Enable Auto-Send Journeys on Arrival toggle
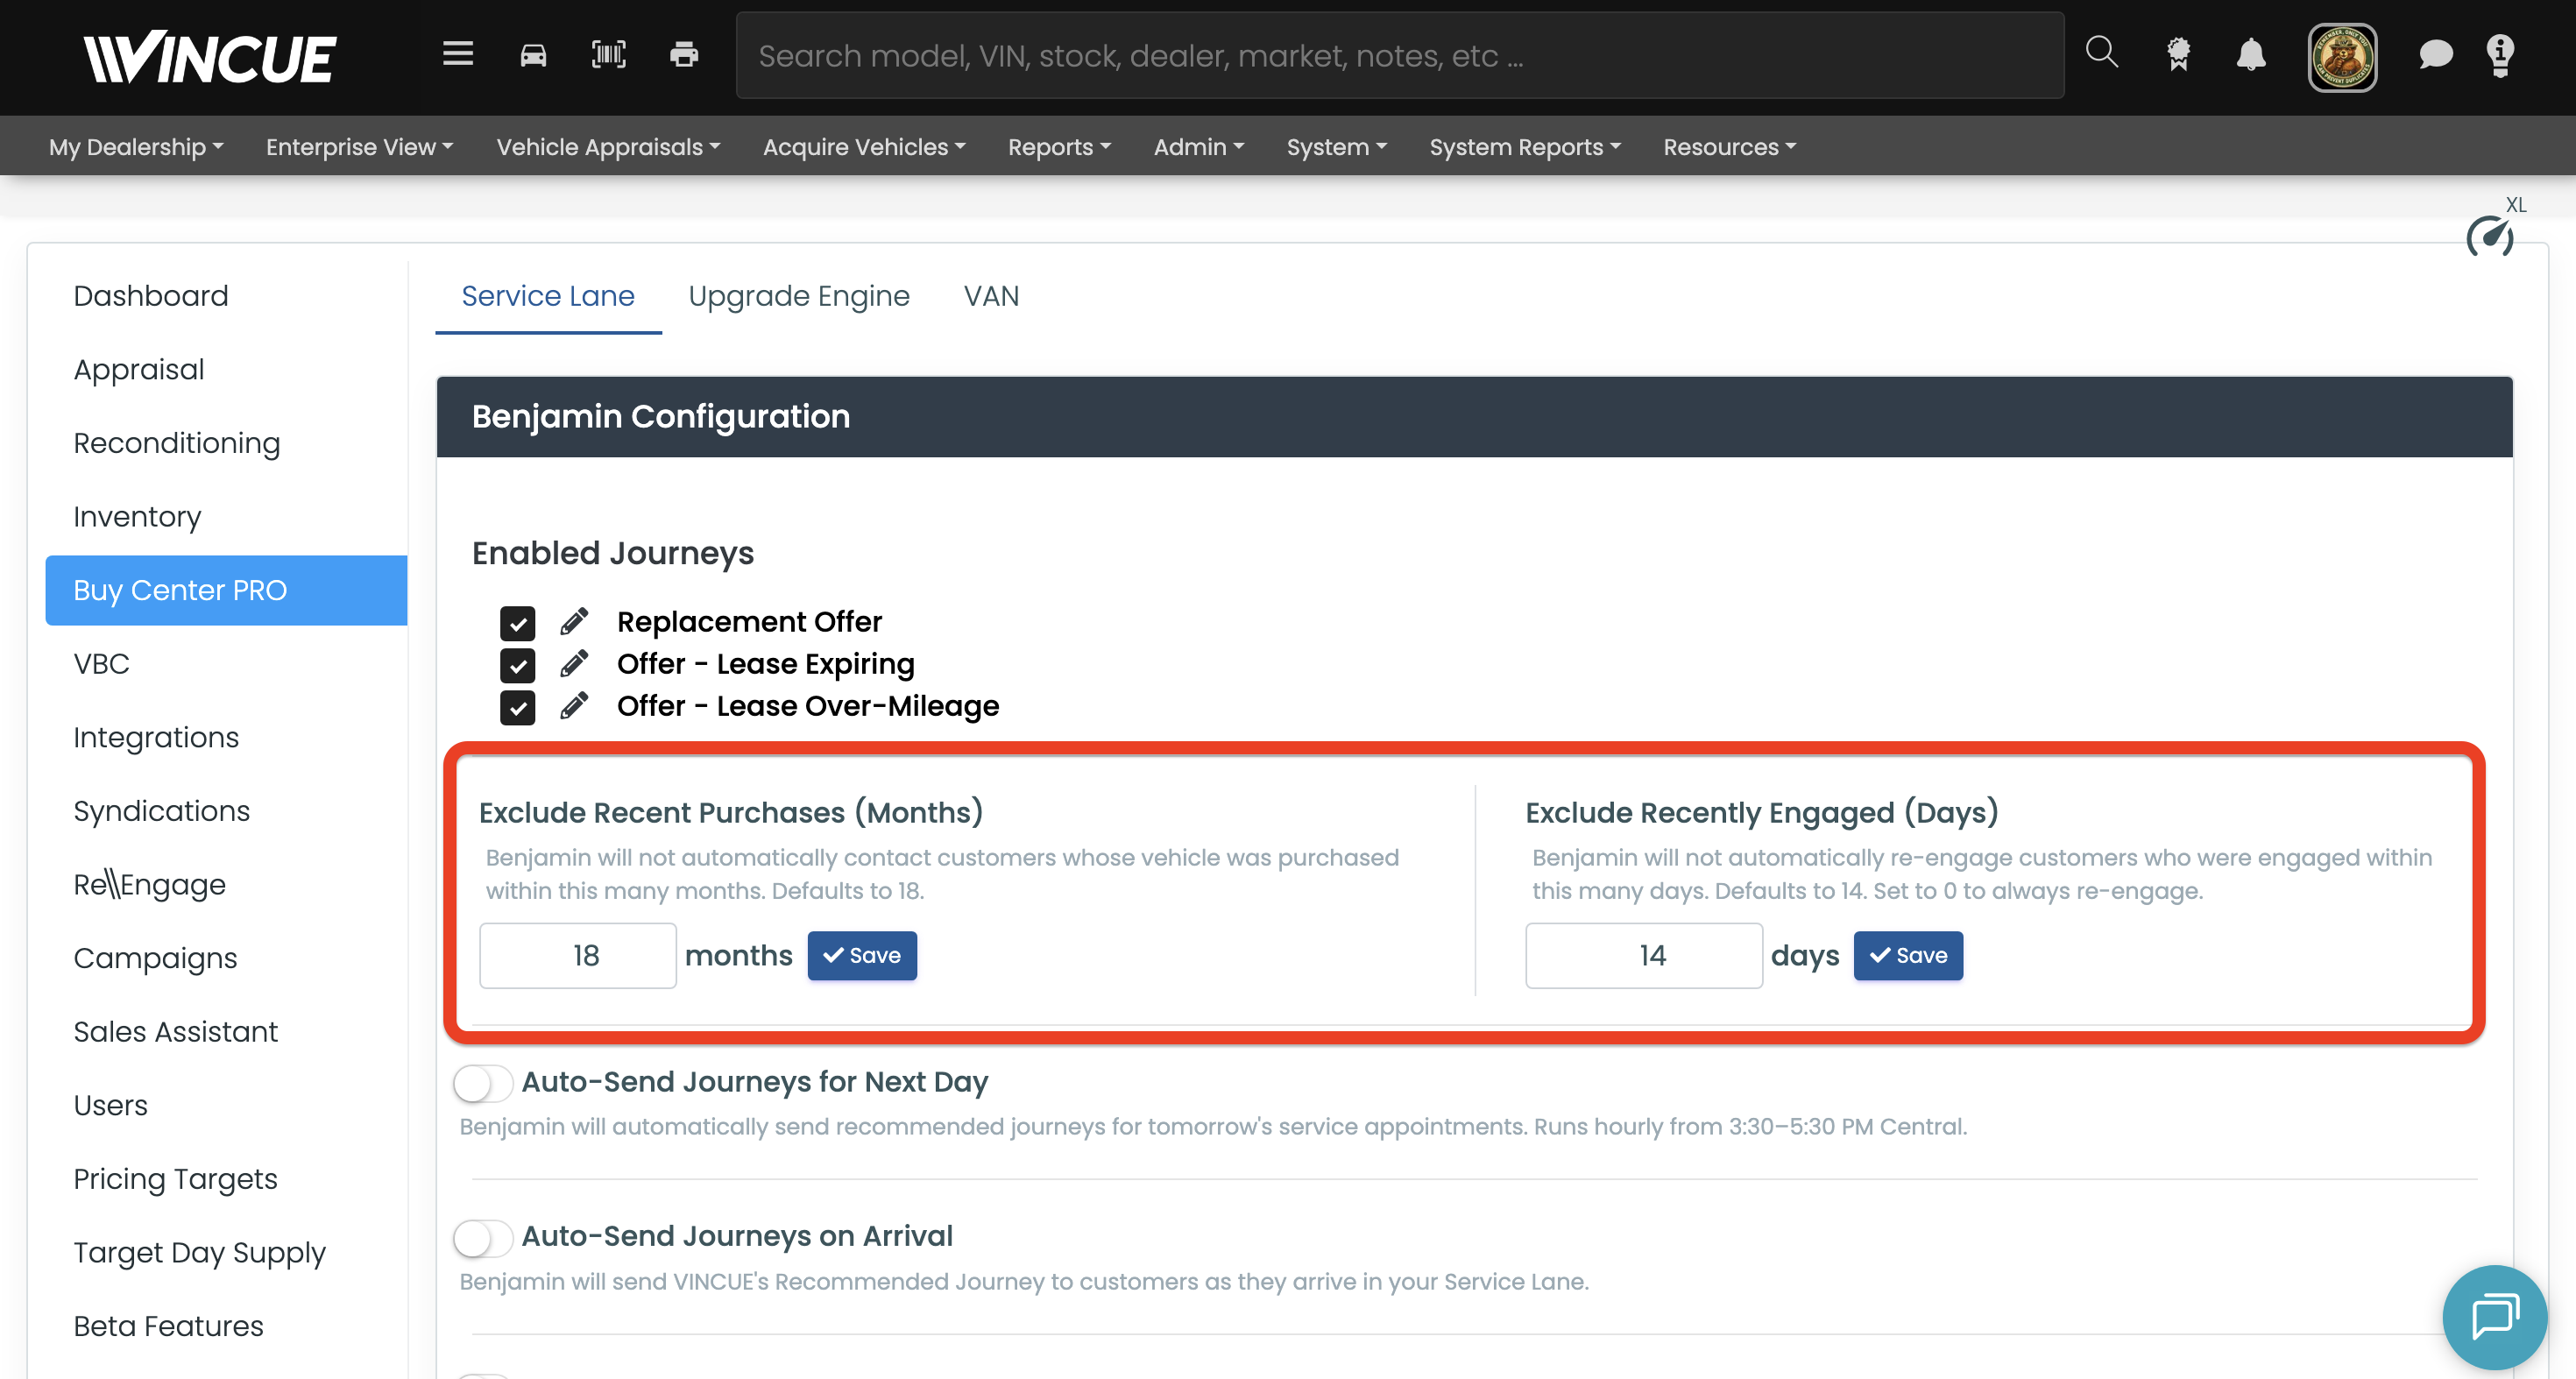 coord(483,1238)
